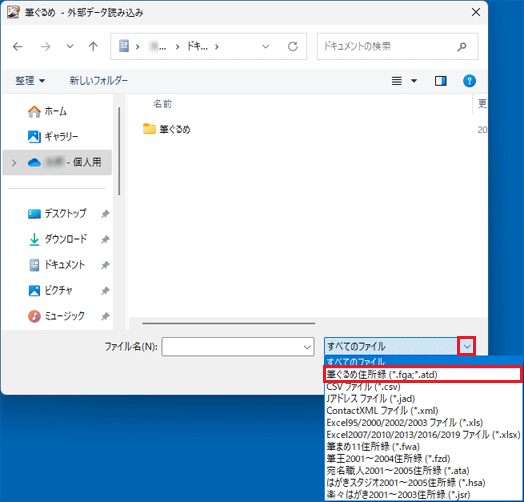Click the file type dropdown arrow
524x502 pixels.
pos(467,347)
